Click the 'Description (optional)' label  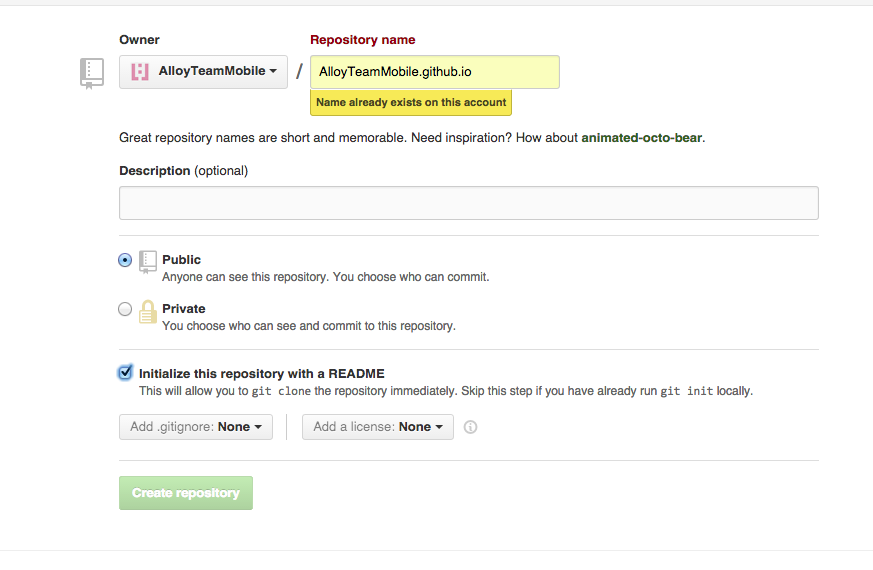184,171
